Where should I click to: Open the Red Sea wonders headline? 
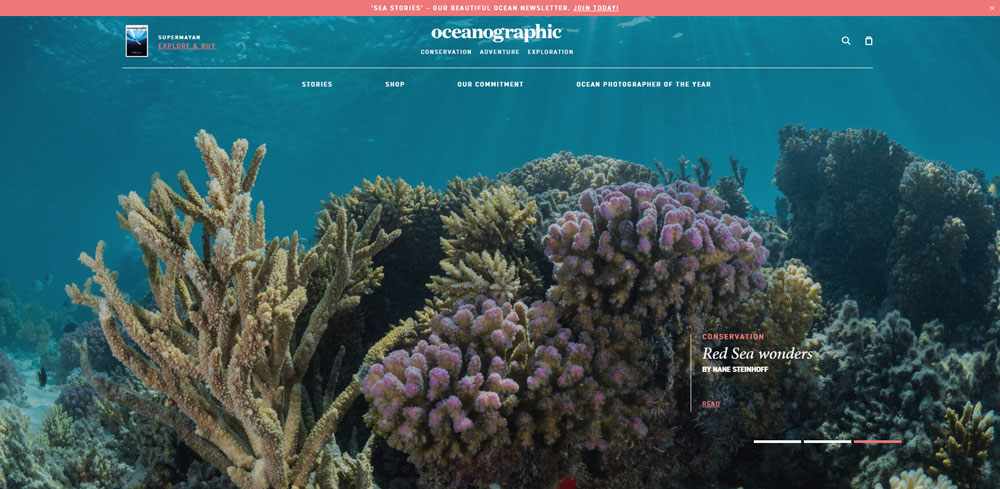[x=758, y=353]
